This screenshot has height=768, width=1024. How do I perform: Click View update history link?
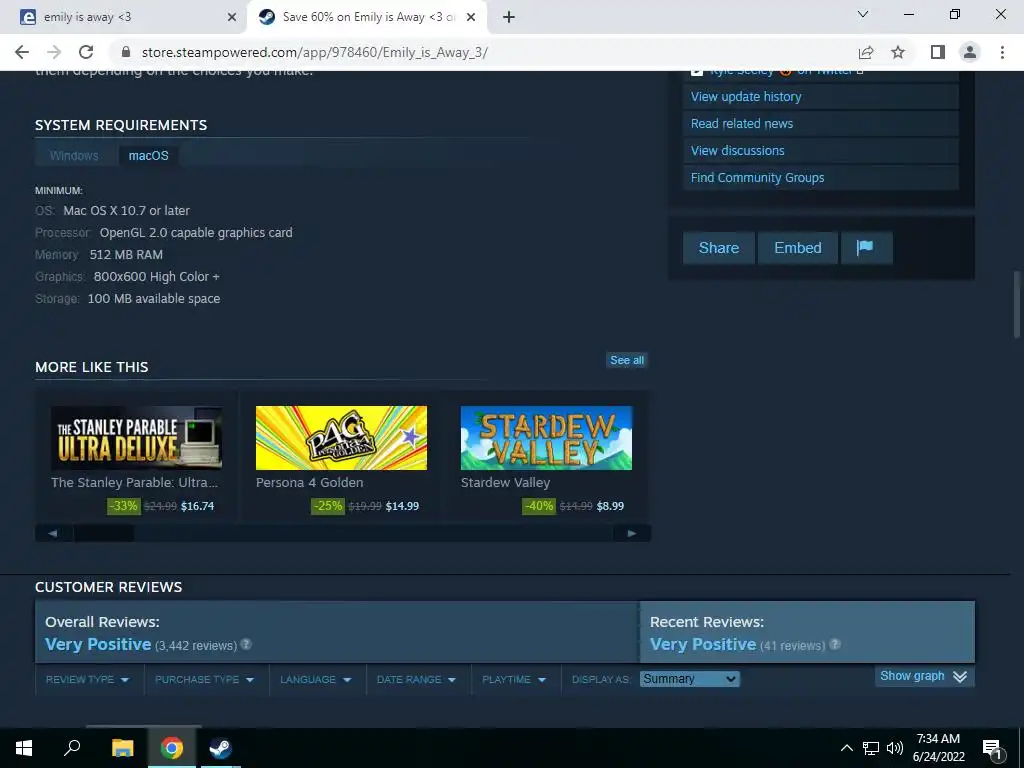coord(746,97)
